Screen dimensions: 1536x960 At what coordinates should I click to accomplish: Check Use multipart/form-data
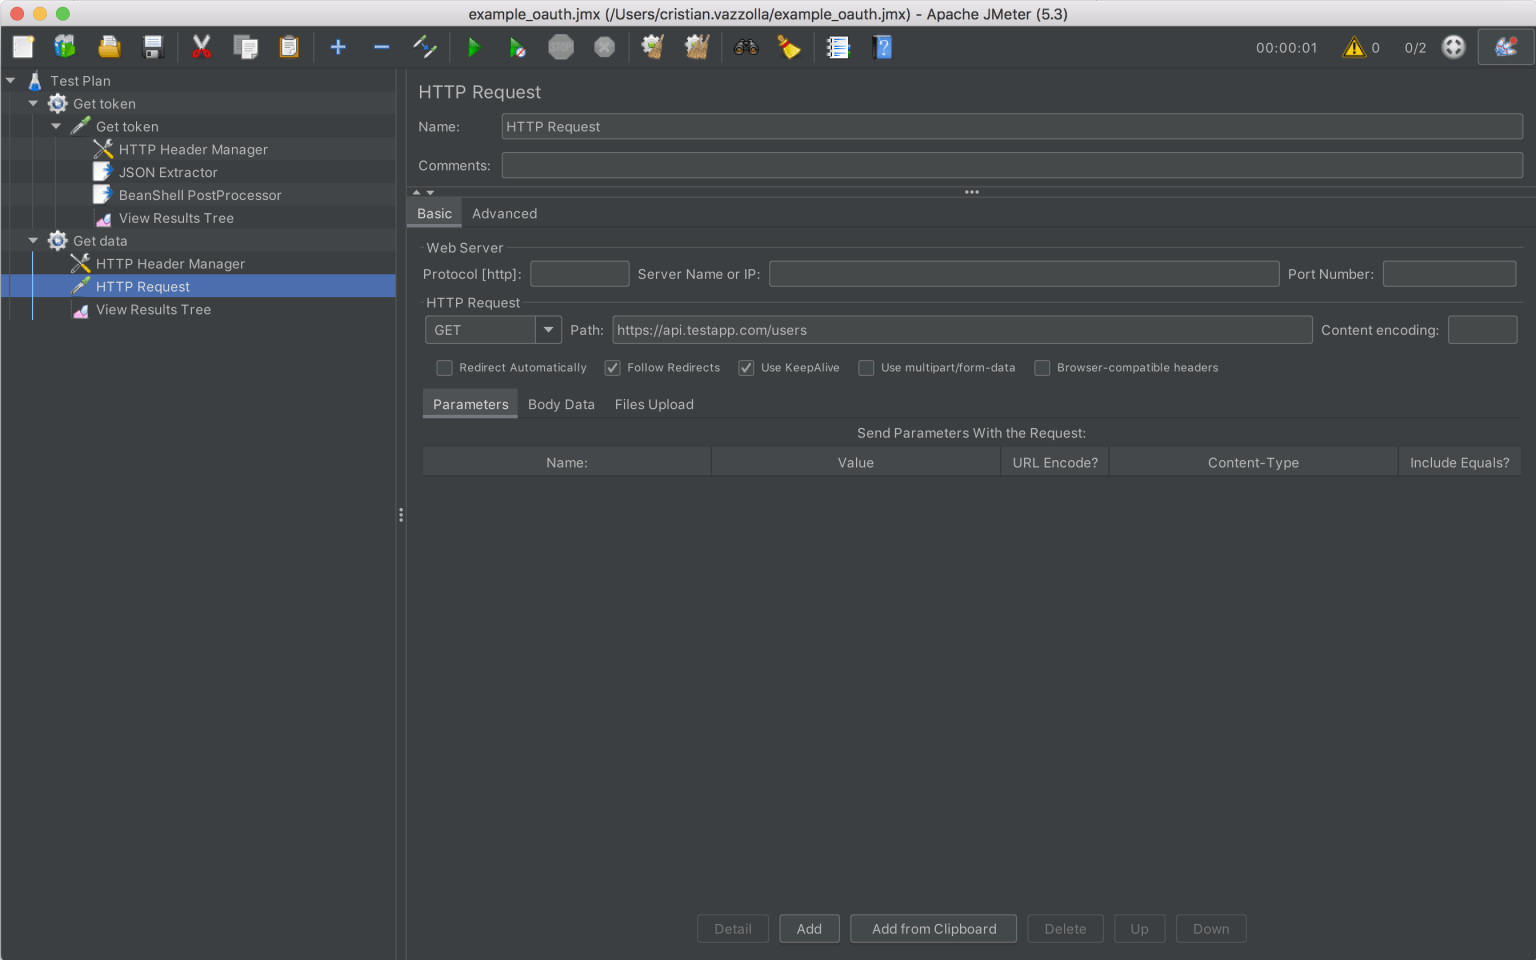click(866, 367)
